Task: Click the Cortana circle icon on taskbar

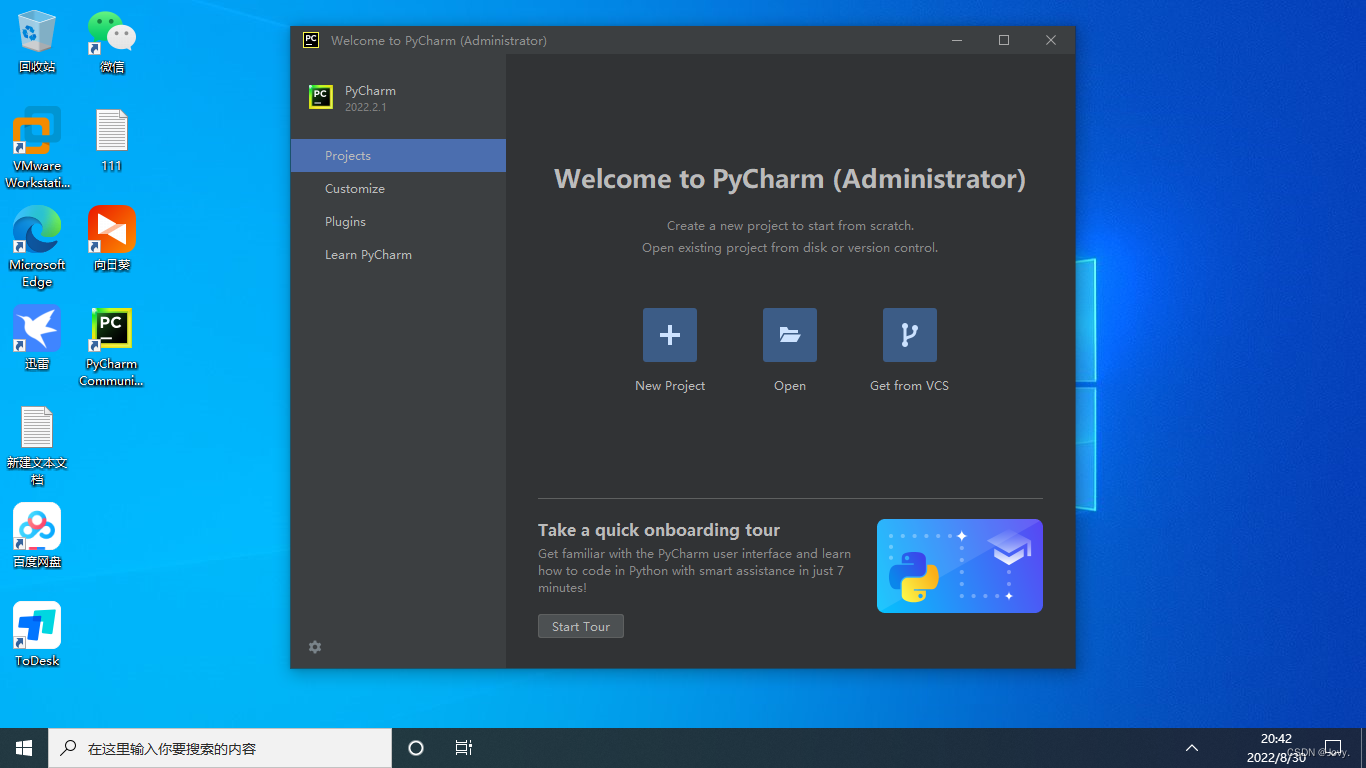Action: pyautogui.click(x=416, y=748)
